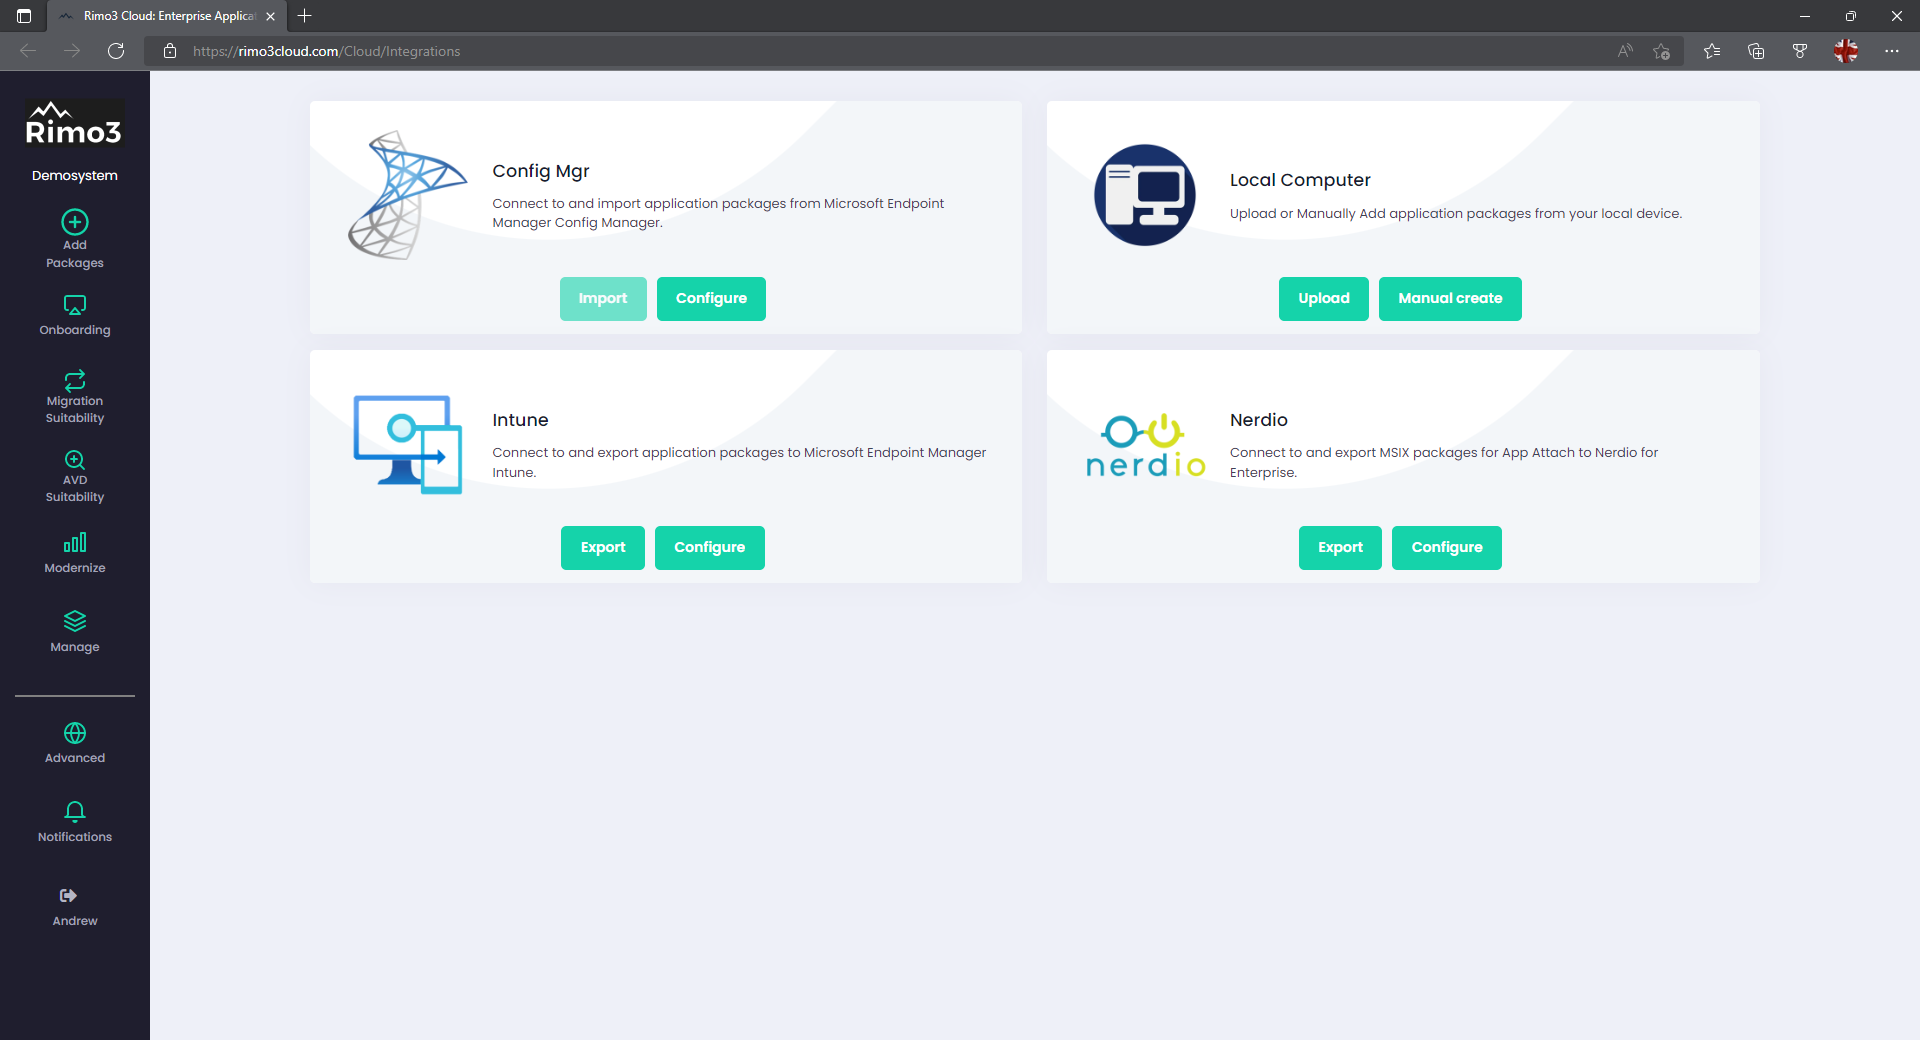
Task: Click the Config Mgr heading
Action: click(x=541, y=171)
